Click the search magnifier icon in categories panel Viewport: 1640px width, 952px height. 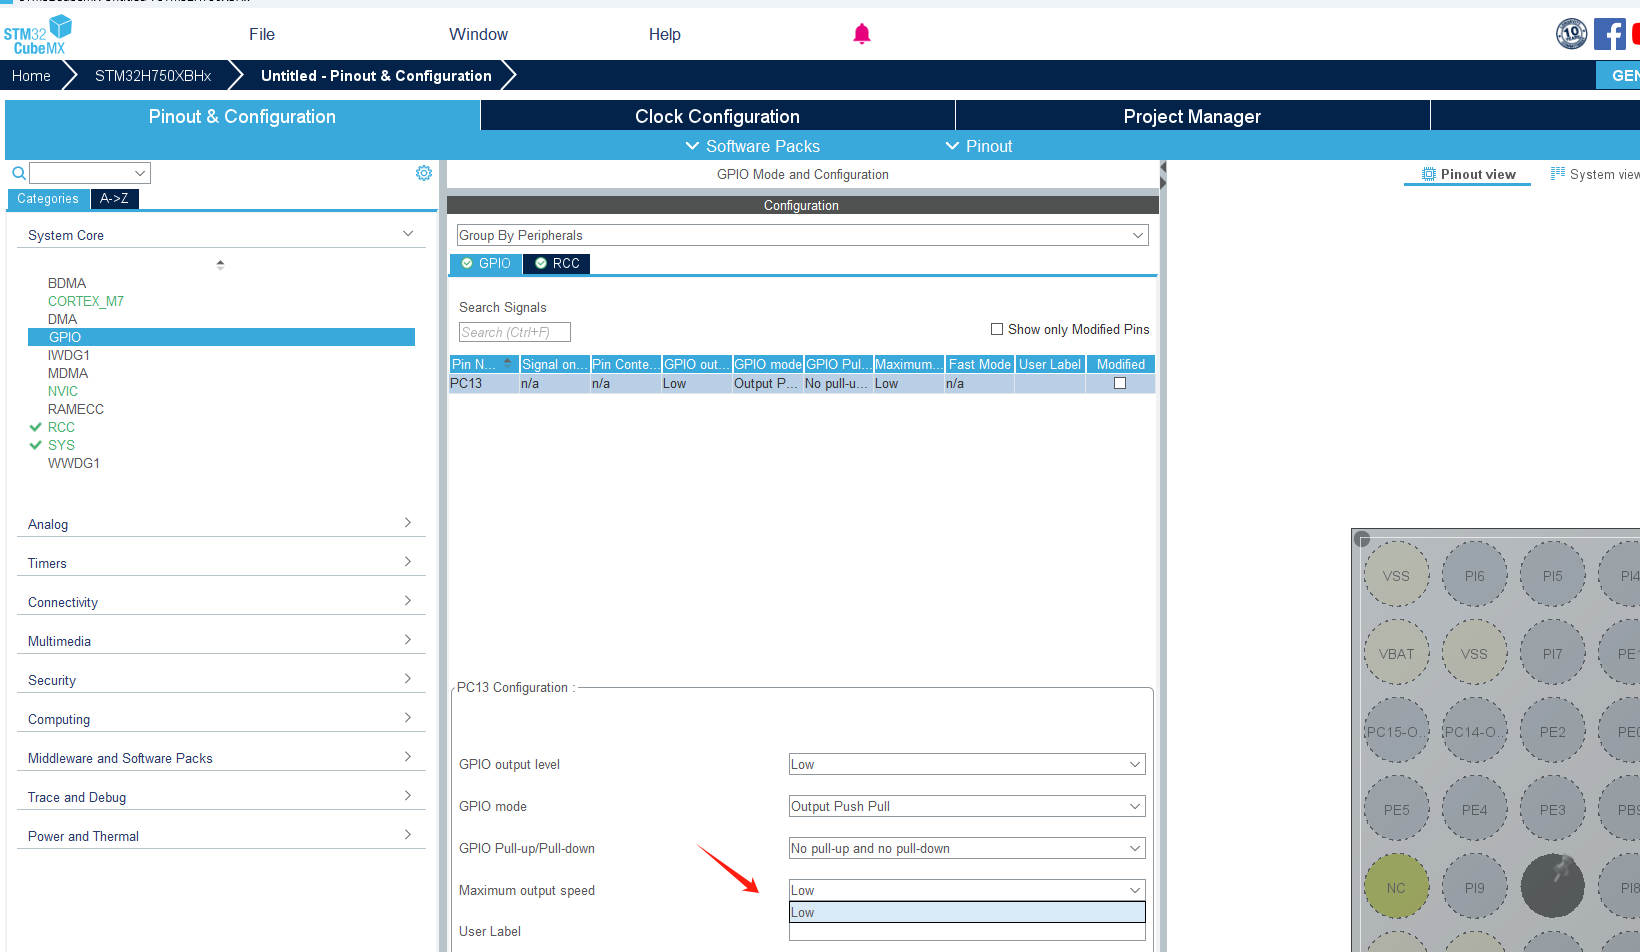click(x=19, y=173)
